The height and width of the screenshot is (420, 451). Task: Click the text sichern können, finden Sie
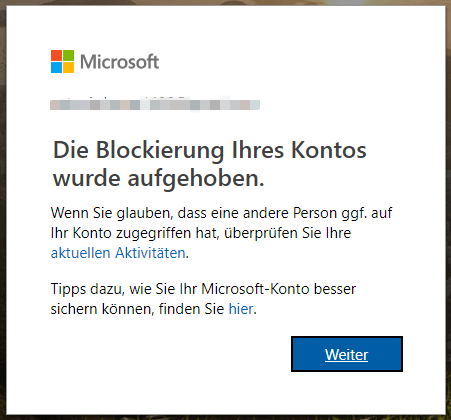pos(137,309)
